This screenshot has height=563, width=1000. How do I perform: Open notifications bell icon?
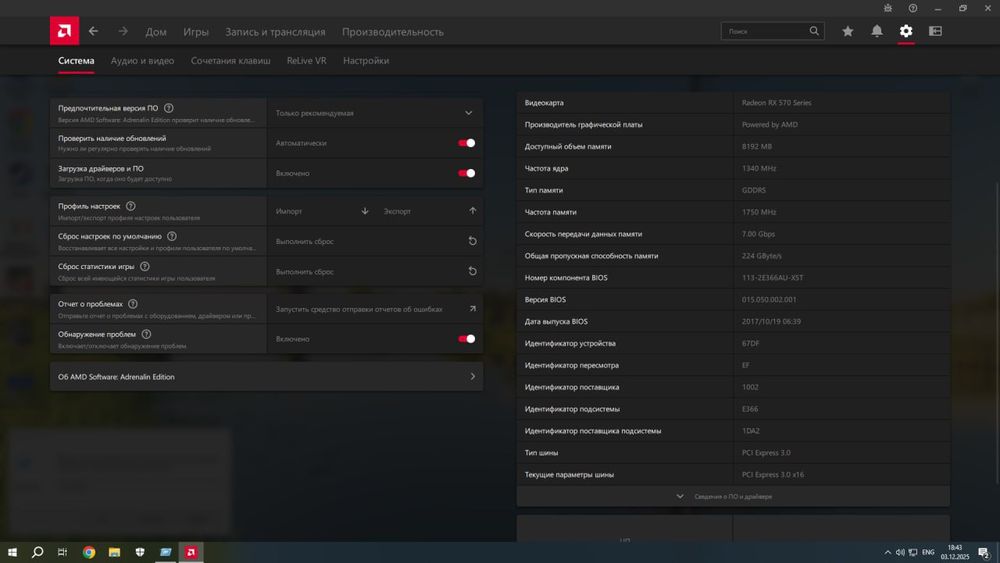(x=877, y=31)
